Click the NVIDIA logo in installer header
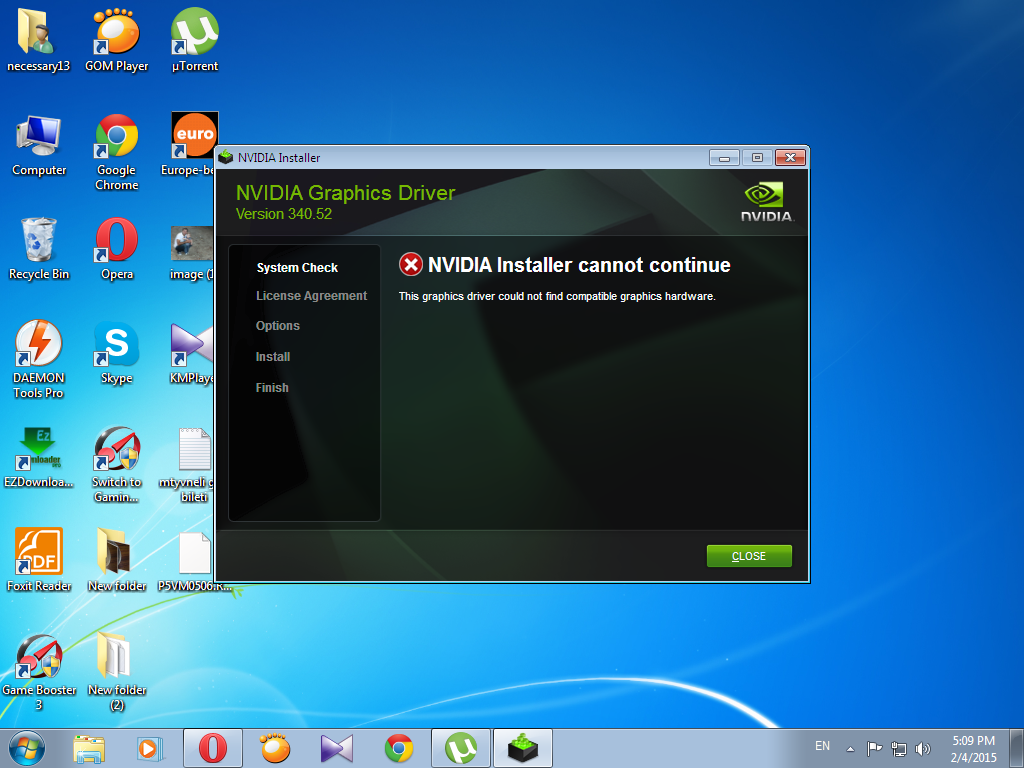 point(767,202)
